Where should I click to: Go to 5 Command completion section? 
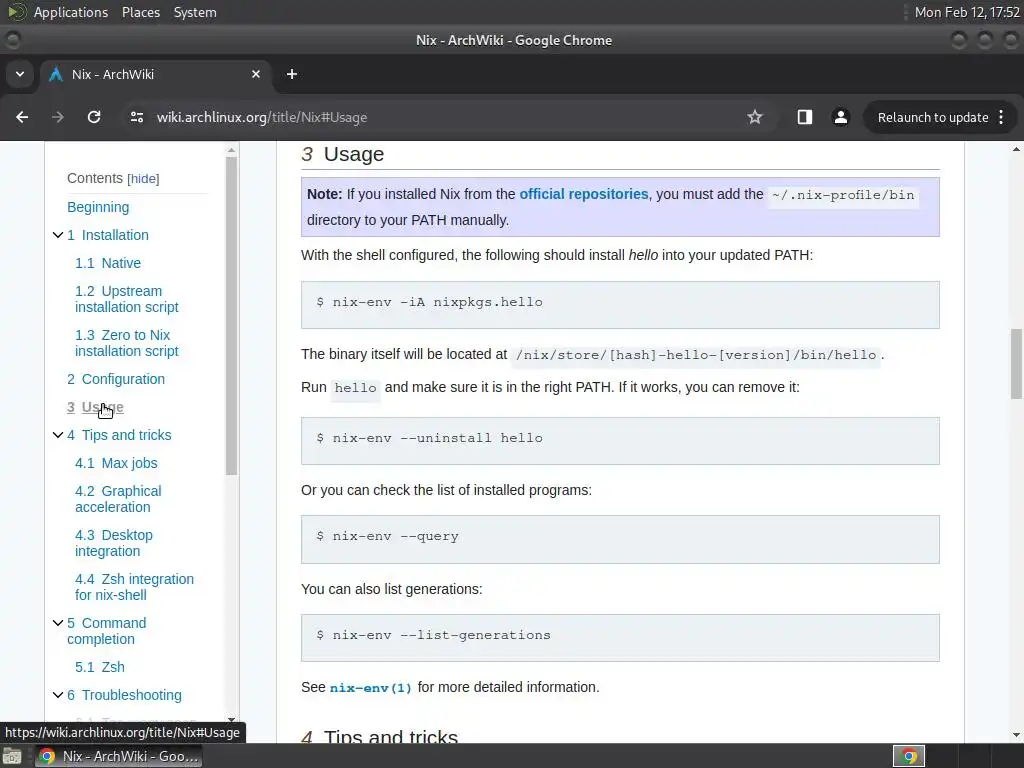[x=106, y=631]
